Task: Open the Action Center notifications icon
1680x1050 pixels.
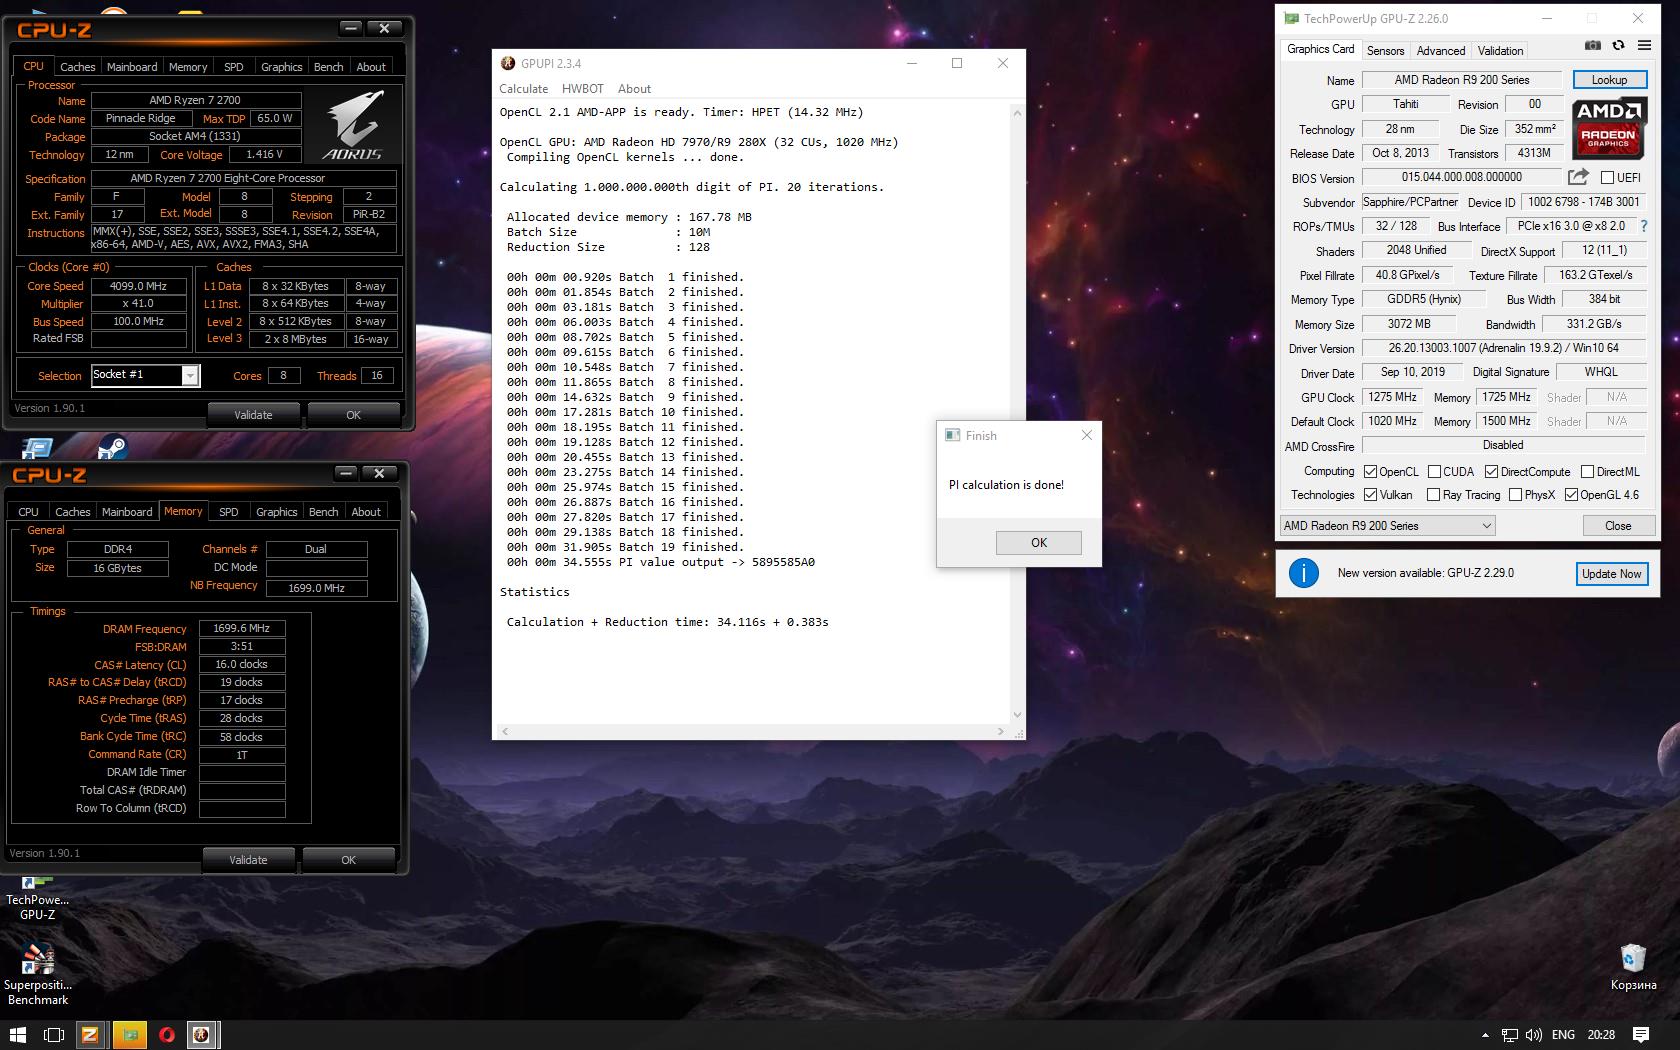Action: pos(1641,1035)
